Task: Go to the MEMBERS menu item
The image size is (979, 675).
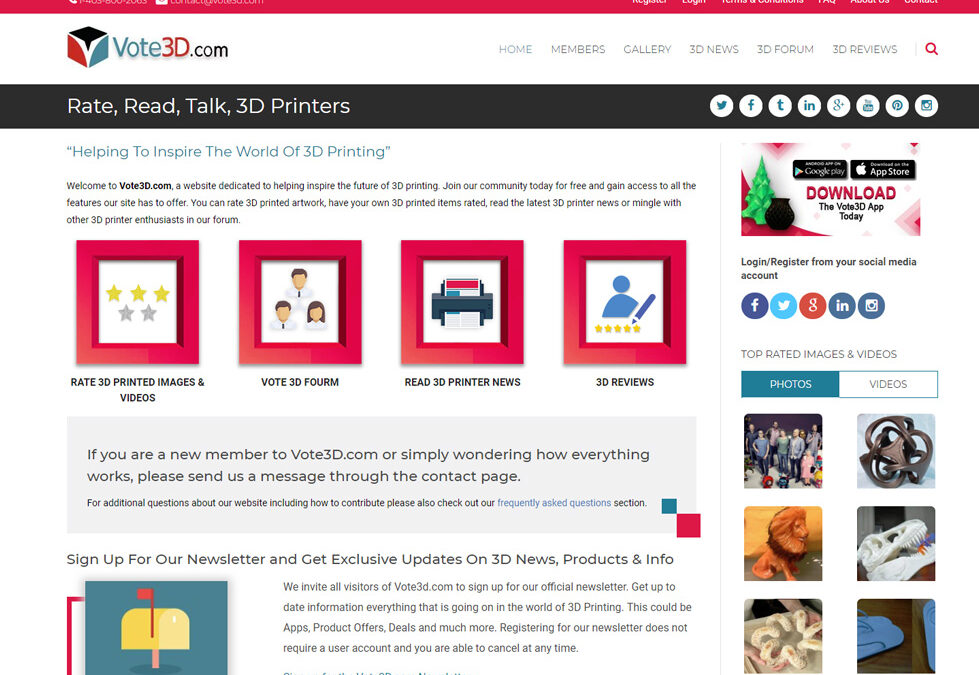Action: (x=578, y=49)
